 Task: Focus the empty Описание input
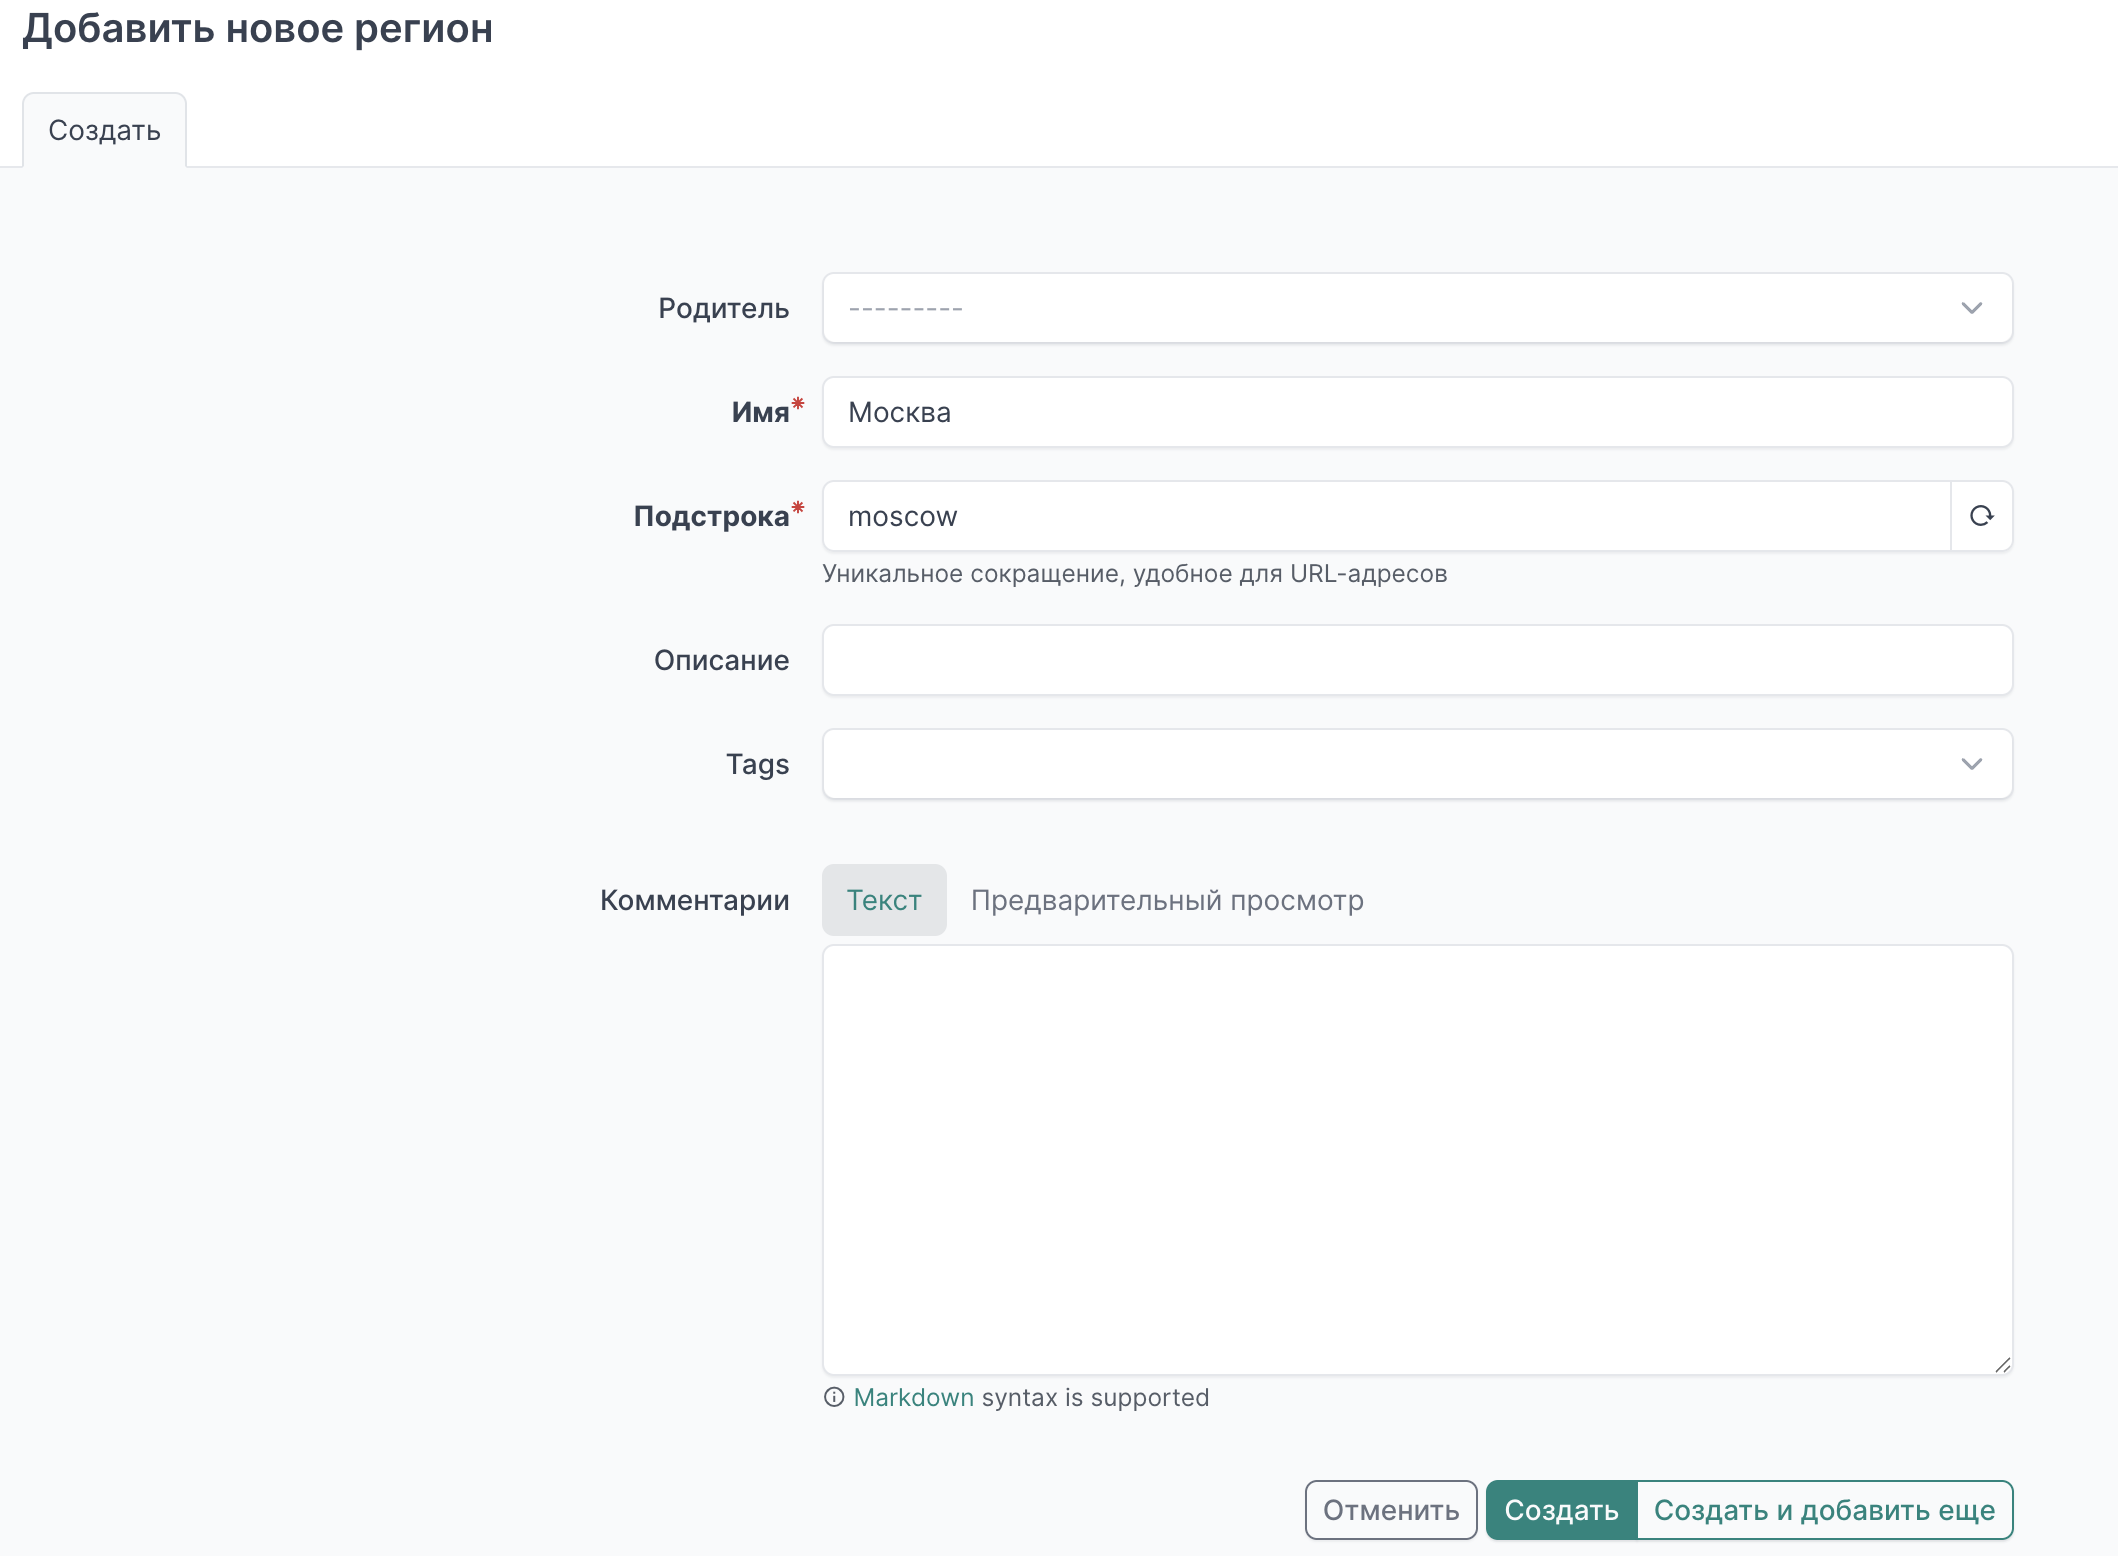point(1416,660)
